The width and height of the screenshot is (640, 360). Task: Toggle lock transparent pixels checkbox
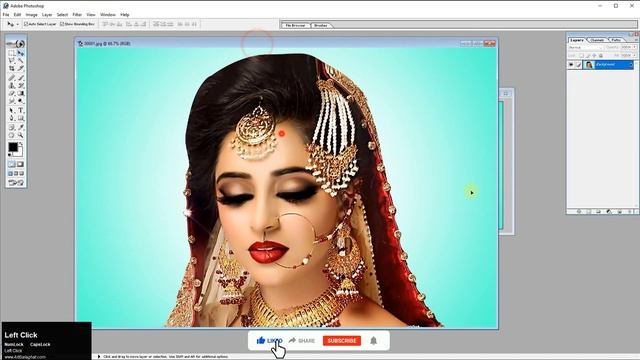tap(581, 55)
